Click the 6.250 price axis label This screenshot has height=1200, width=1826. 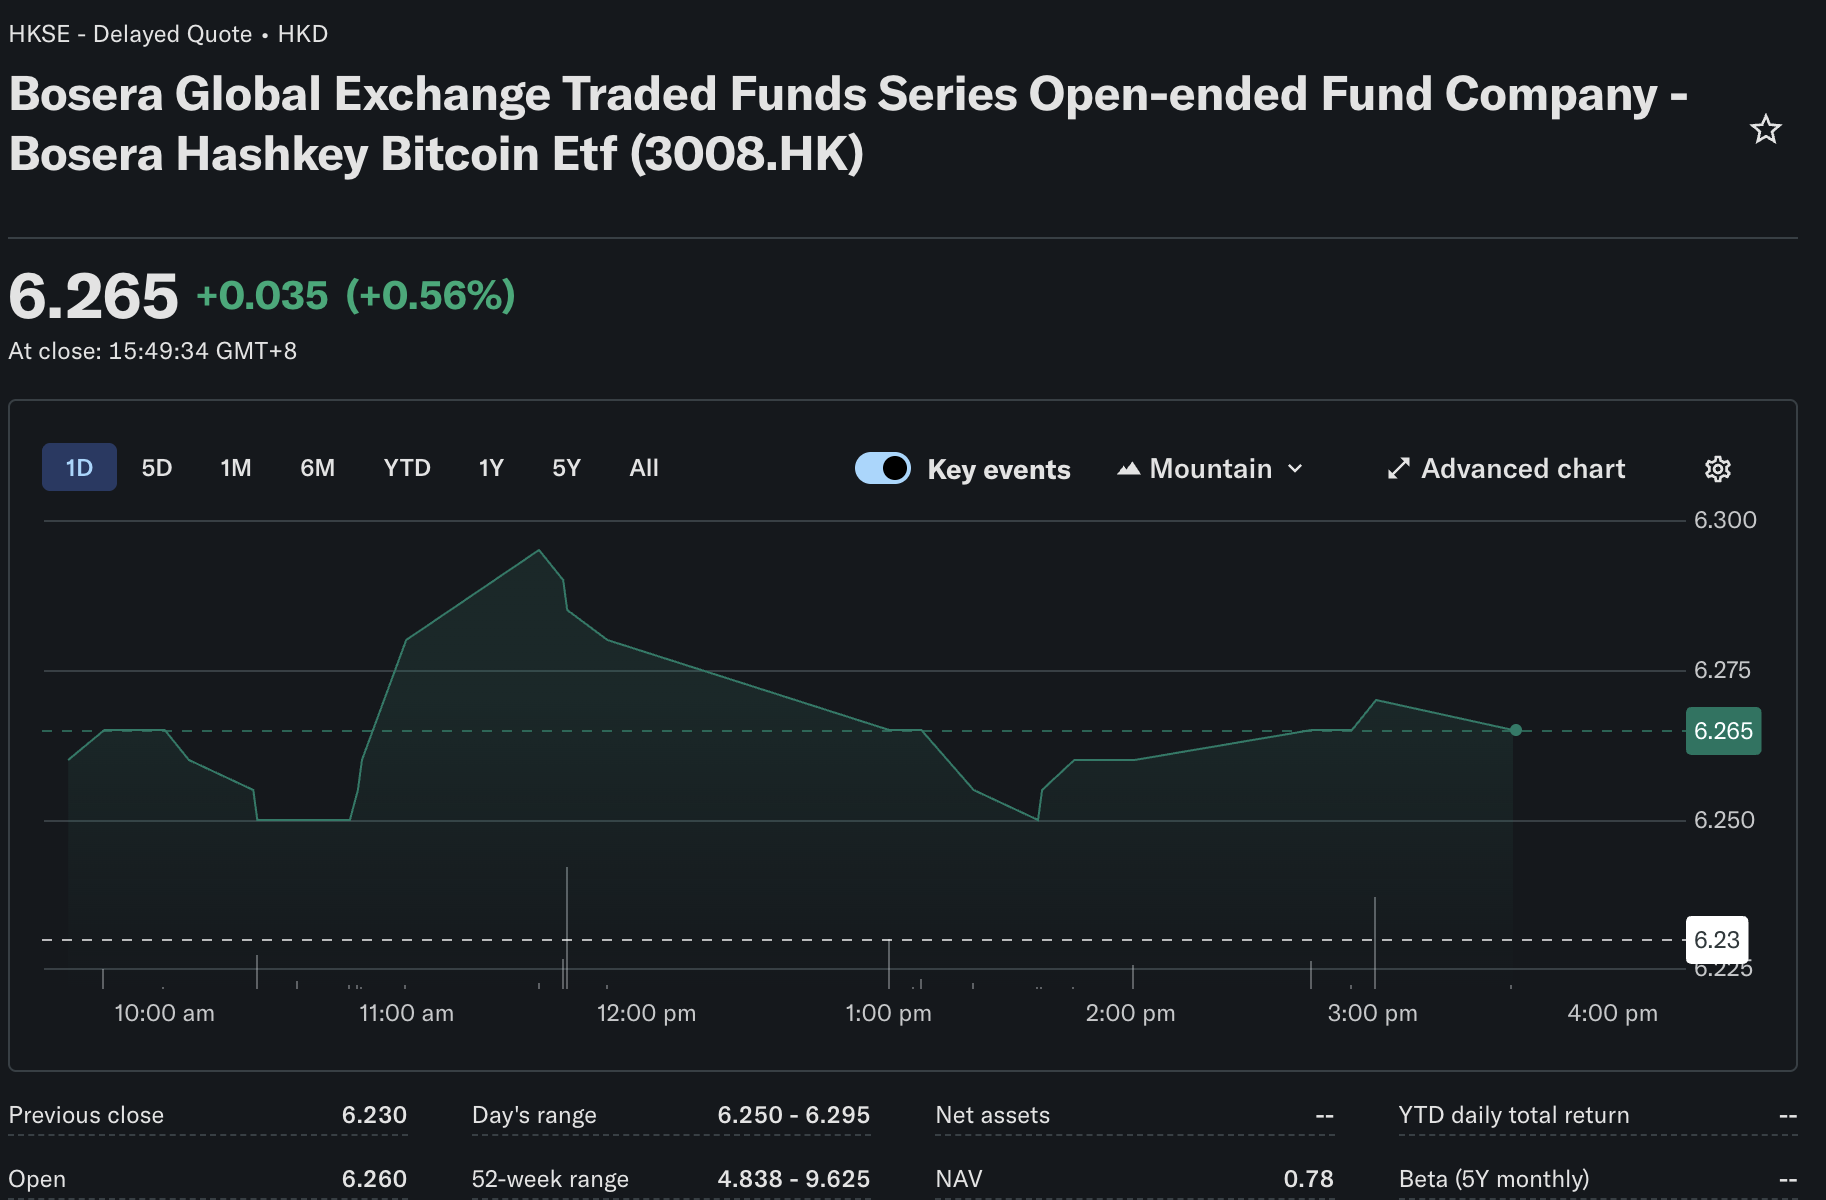click(1724, 820)
